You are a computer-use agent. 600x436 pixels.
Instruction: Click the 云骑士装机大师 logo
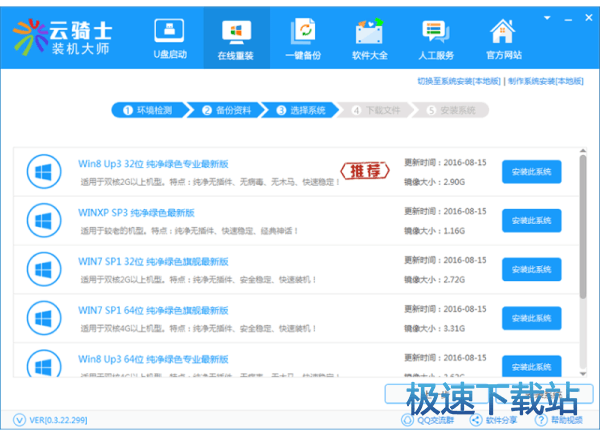pyautogui.click(x=62, y=38)
